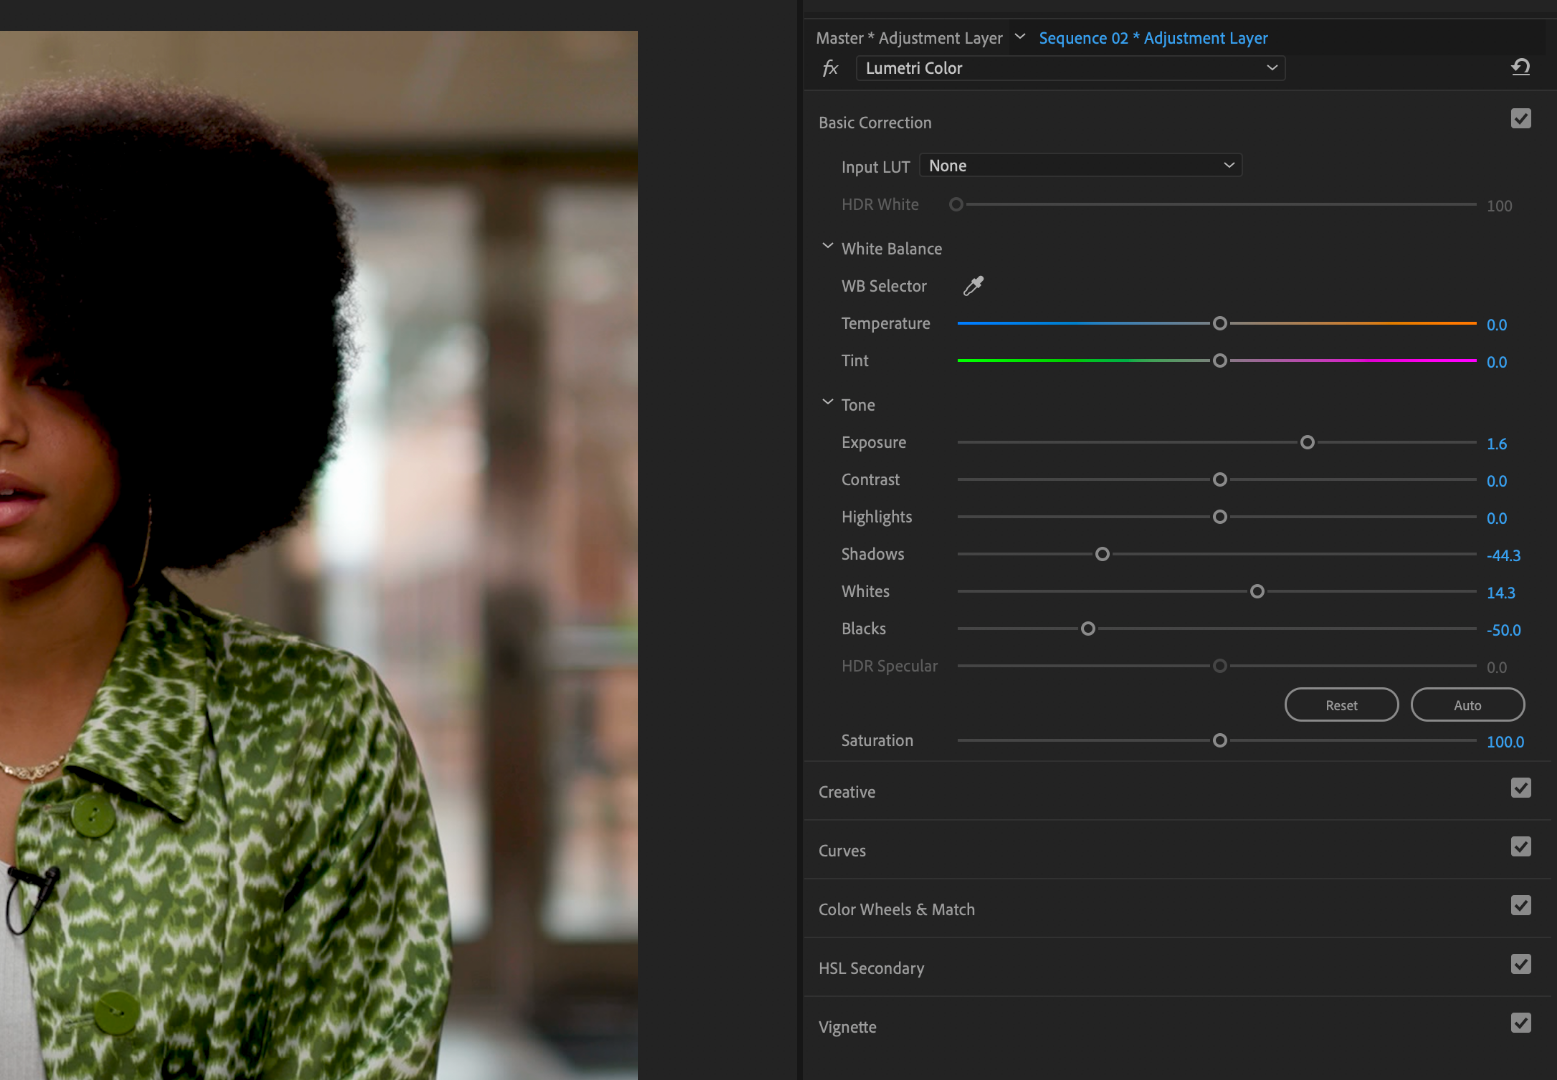Viewport: 1557px width, 1080px height.
Task: Click the Whites slider handle
Action: coord(1257,592)
